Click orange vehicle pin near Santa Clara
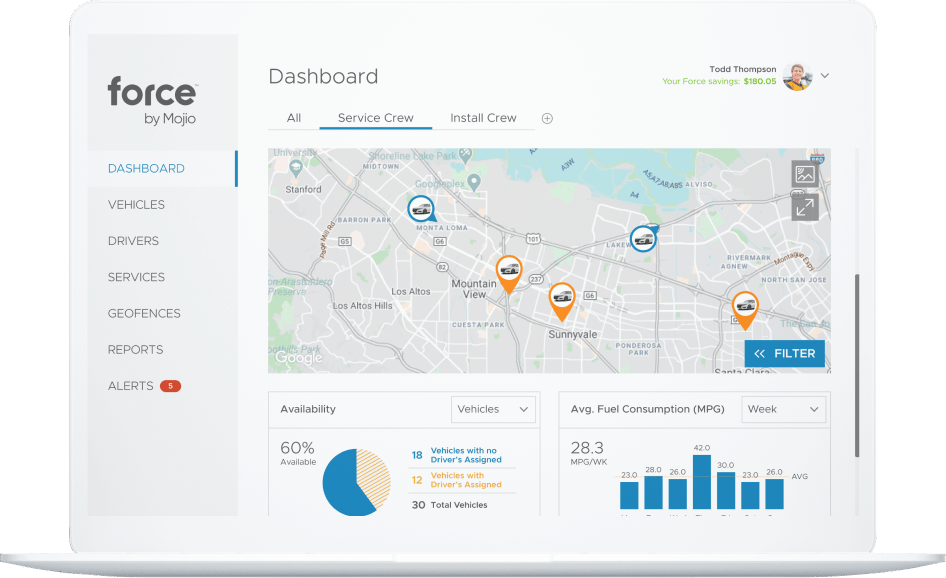Screen dimensions: 946x578 coord(745,308)
